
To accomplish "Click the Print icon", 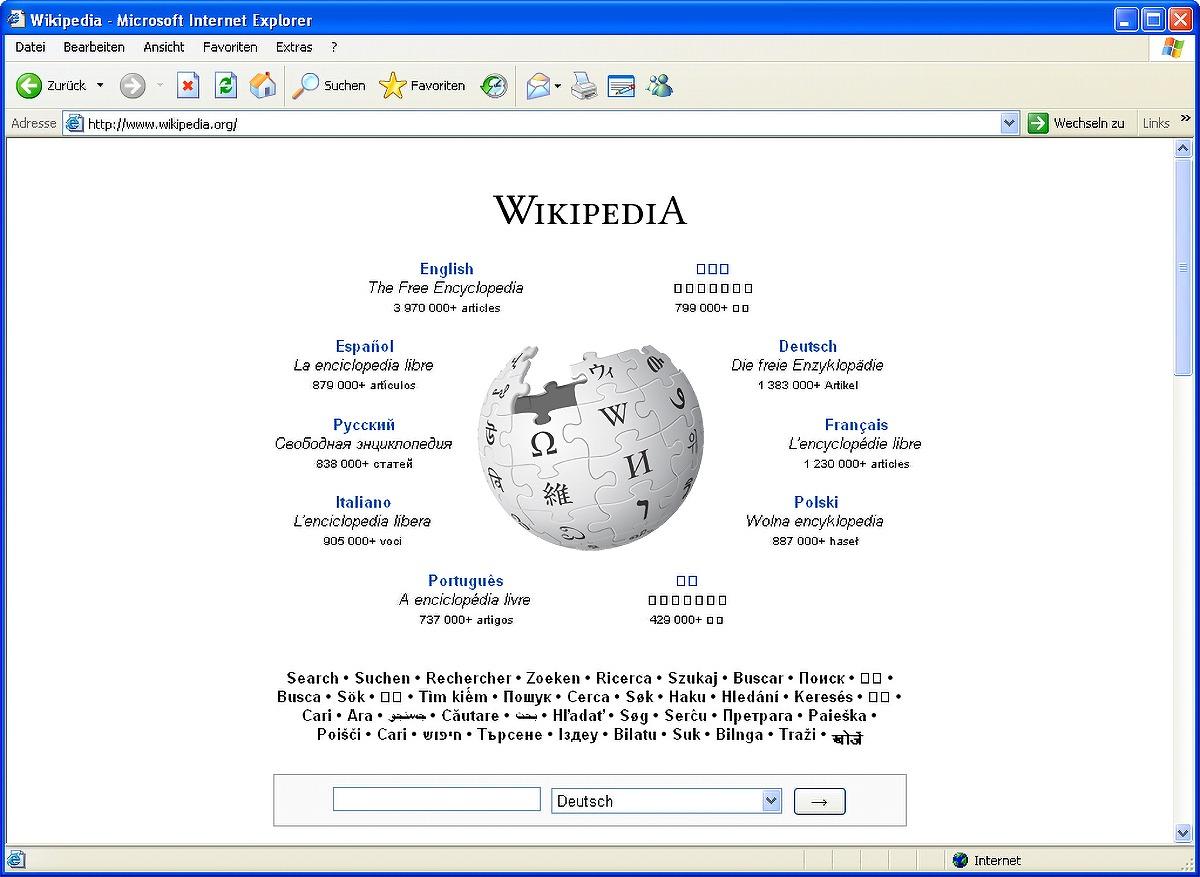I will click(584, 85).
